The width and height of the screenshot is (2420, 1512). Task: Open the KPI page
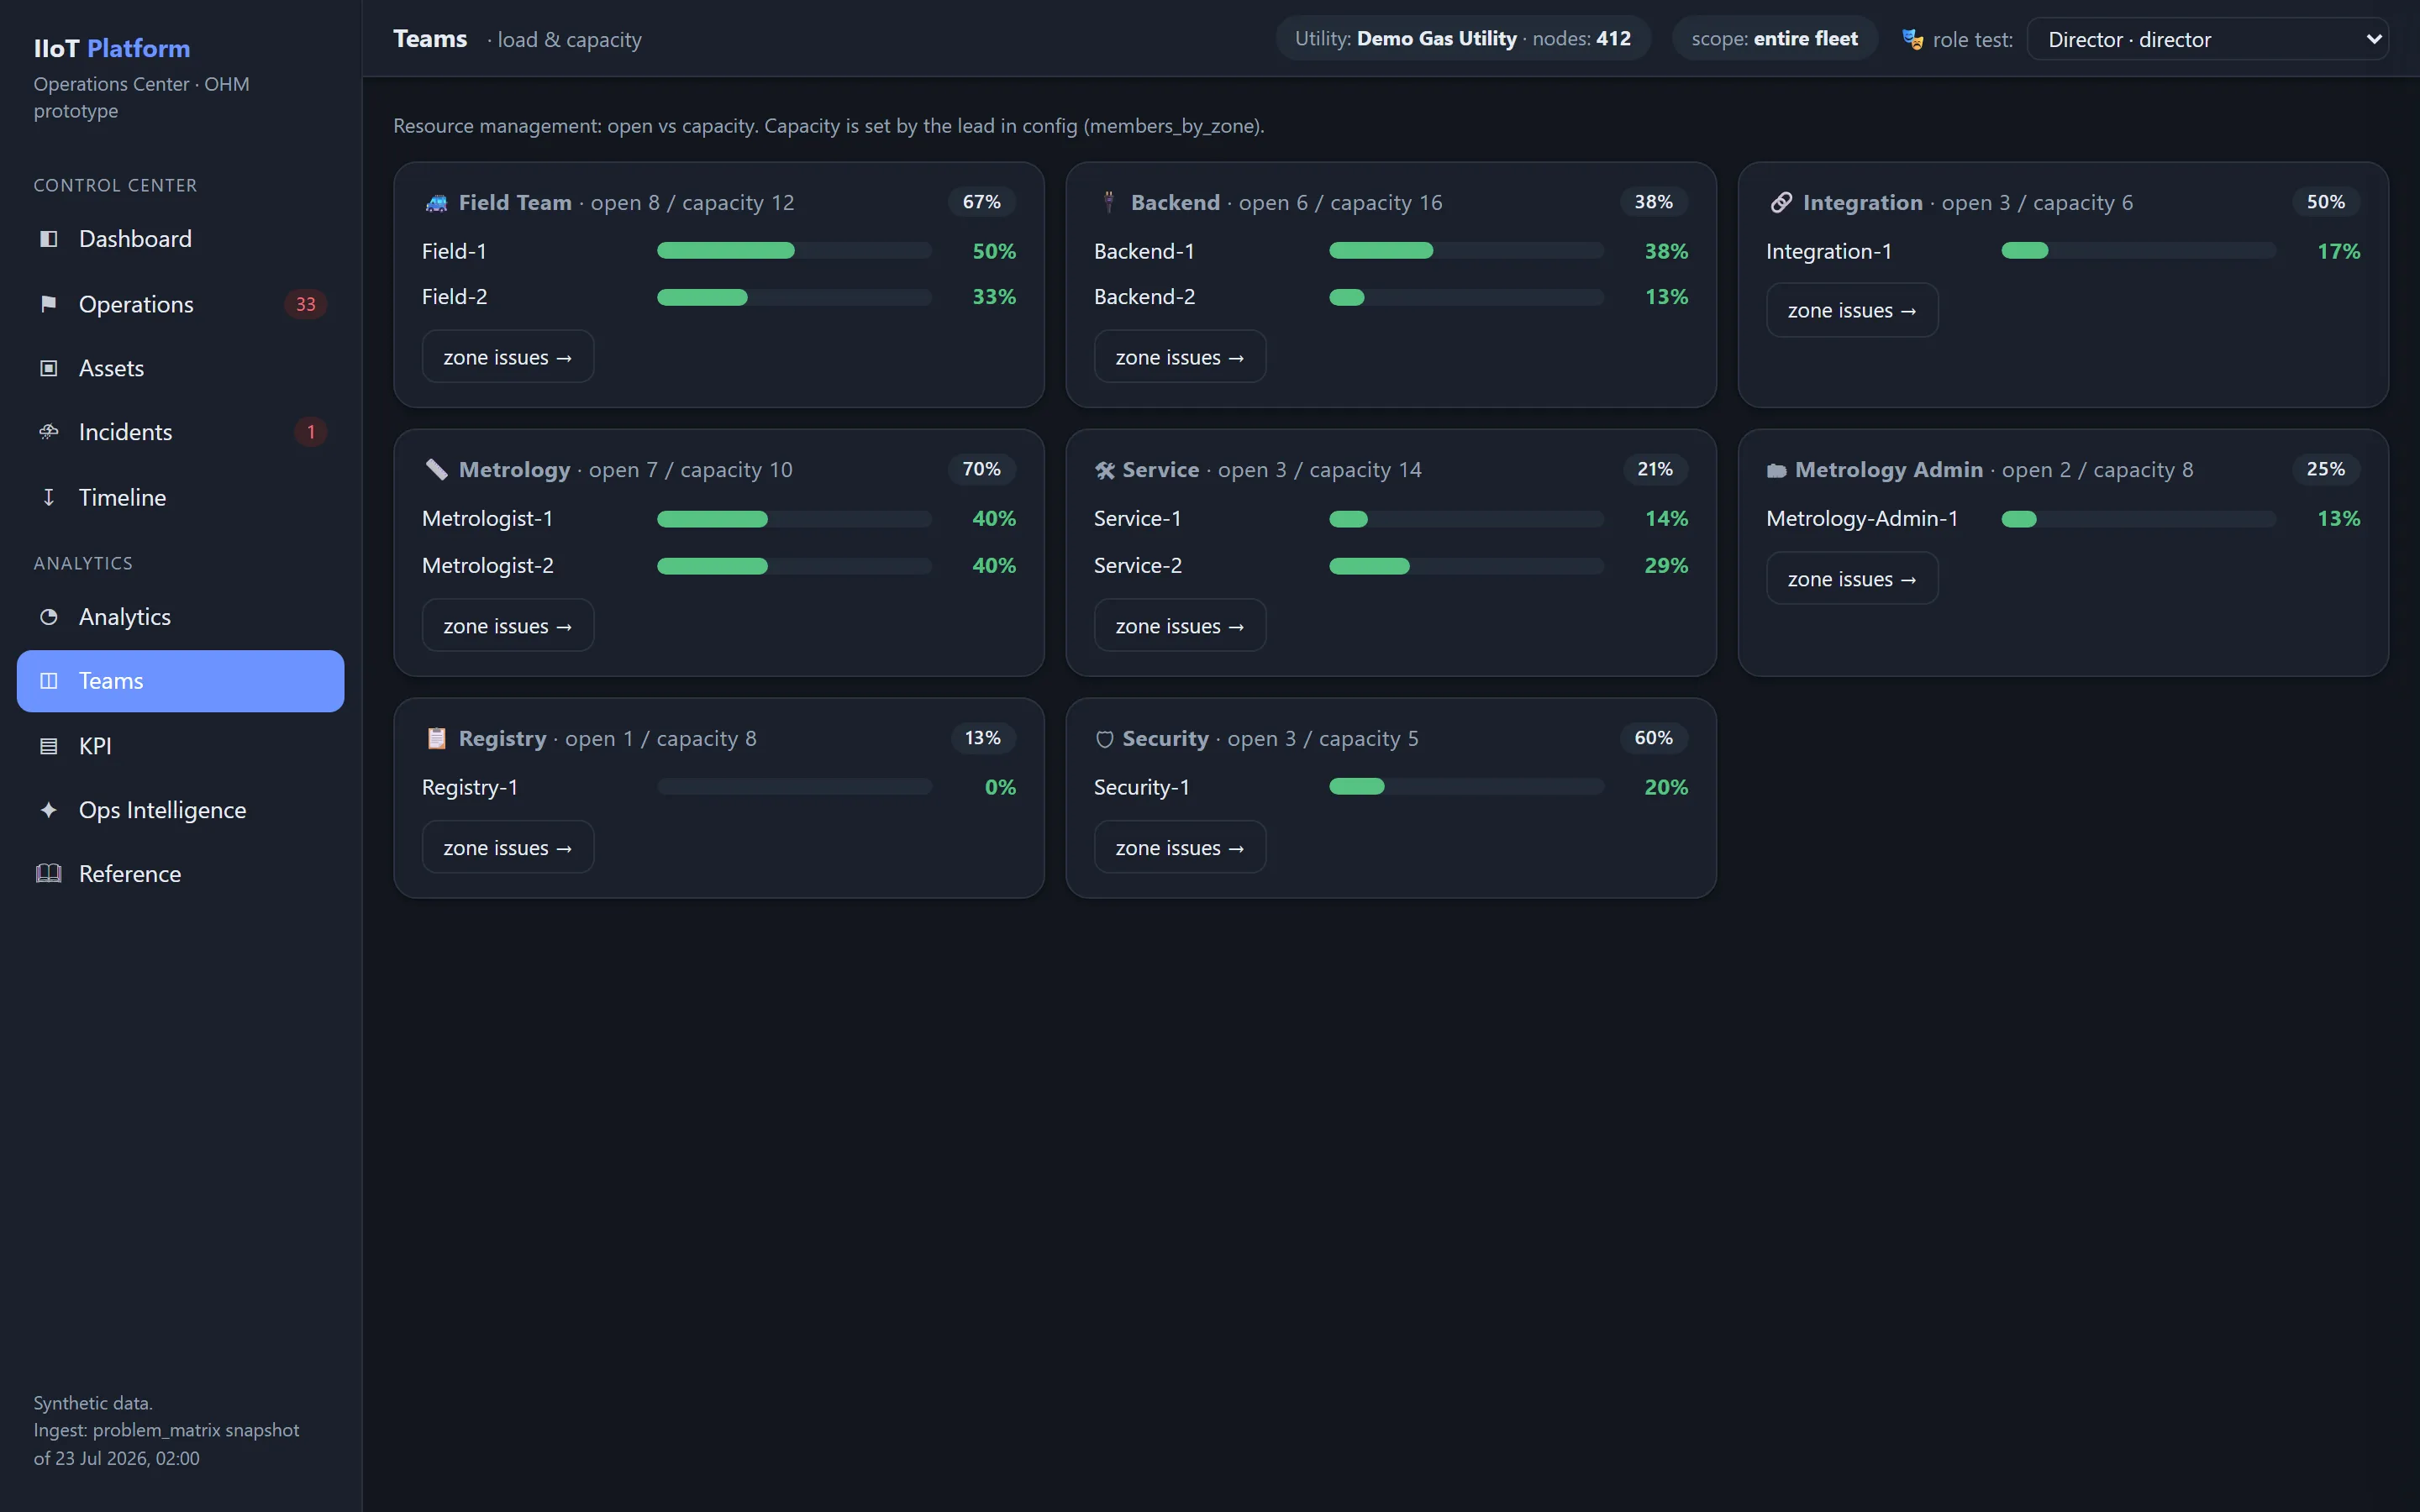pos(181,746)
